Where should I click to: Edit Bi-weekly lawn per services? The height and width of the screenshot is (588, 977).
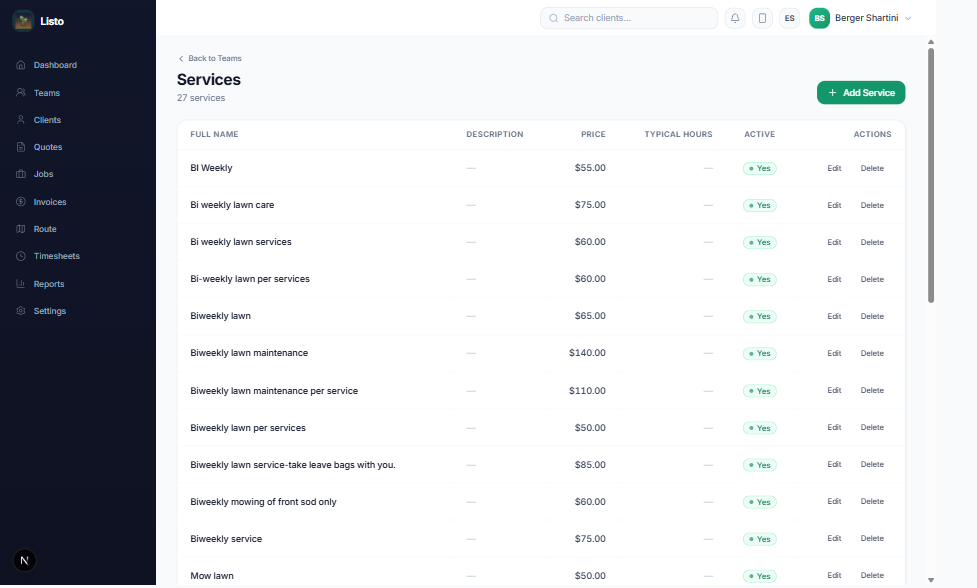834,279
